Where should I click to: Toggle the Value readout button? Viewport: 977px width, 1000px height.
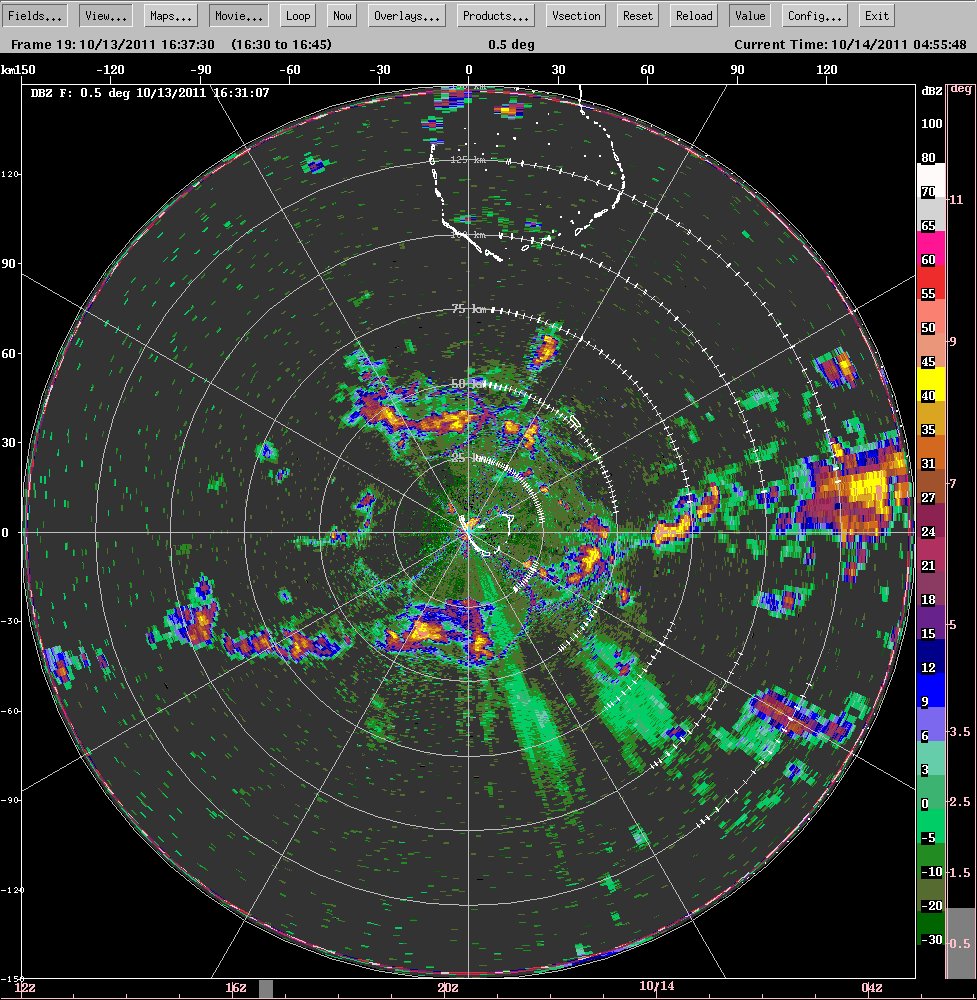[x=750, y=16]
